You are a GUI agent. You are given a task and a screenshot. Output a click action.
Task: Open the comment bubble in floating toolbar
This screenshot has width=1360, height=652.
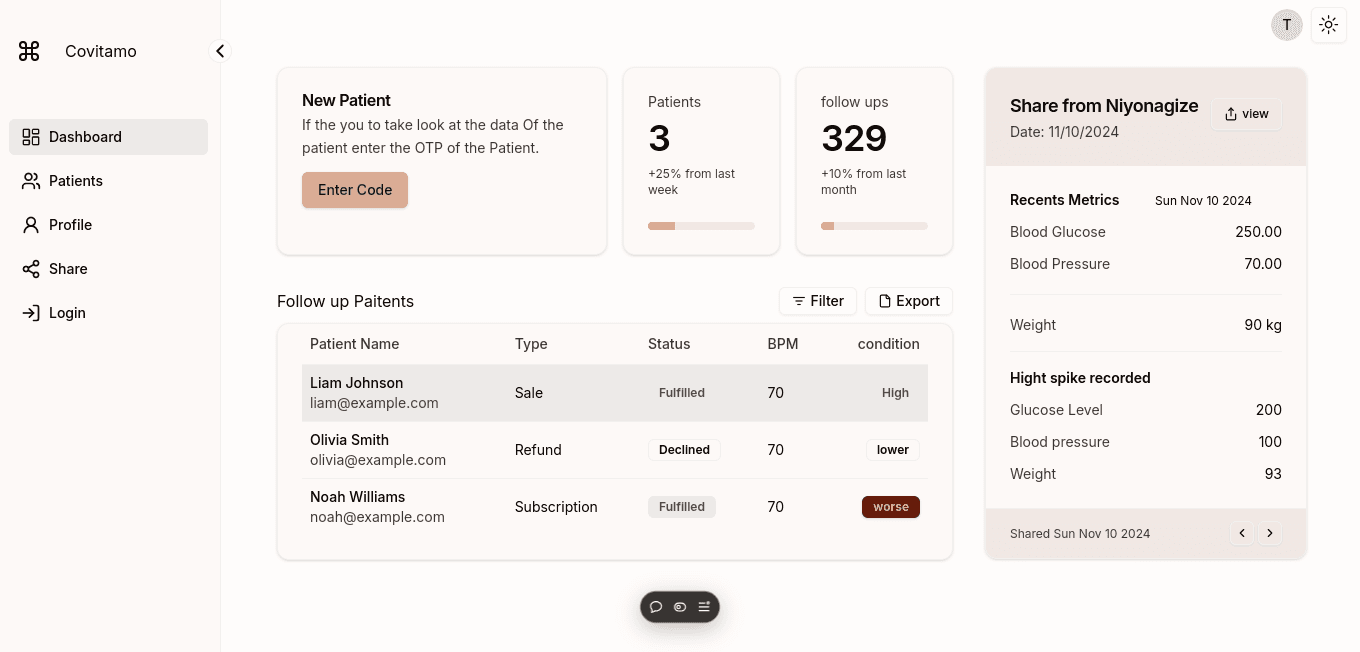[x=656, y=607]
